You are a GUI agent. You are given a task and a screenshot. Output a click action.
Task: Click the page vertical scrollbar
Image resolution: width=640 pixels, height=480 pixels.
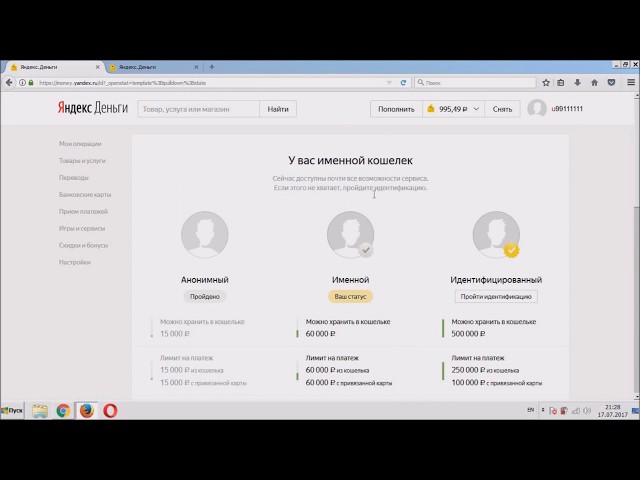pyautogui.click(x=636, y=298)
